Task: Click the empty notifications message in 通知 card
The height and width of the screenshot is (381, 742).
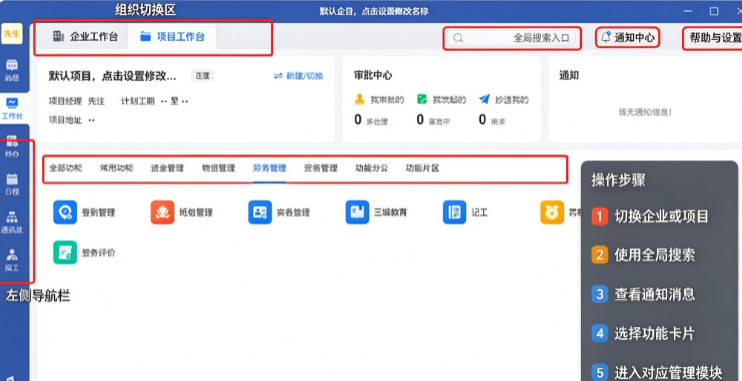Action: 645,112
